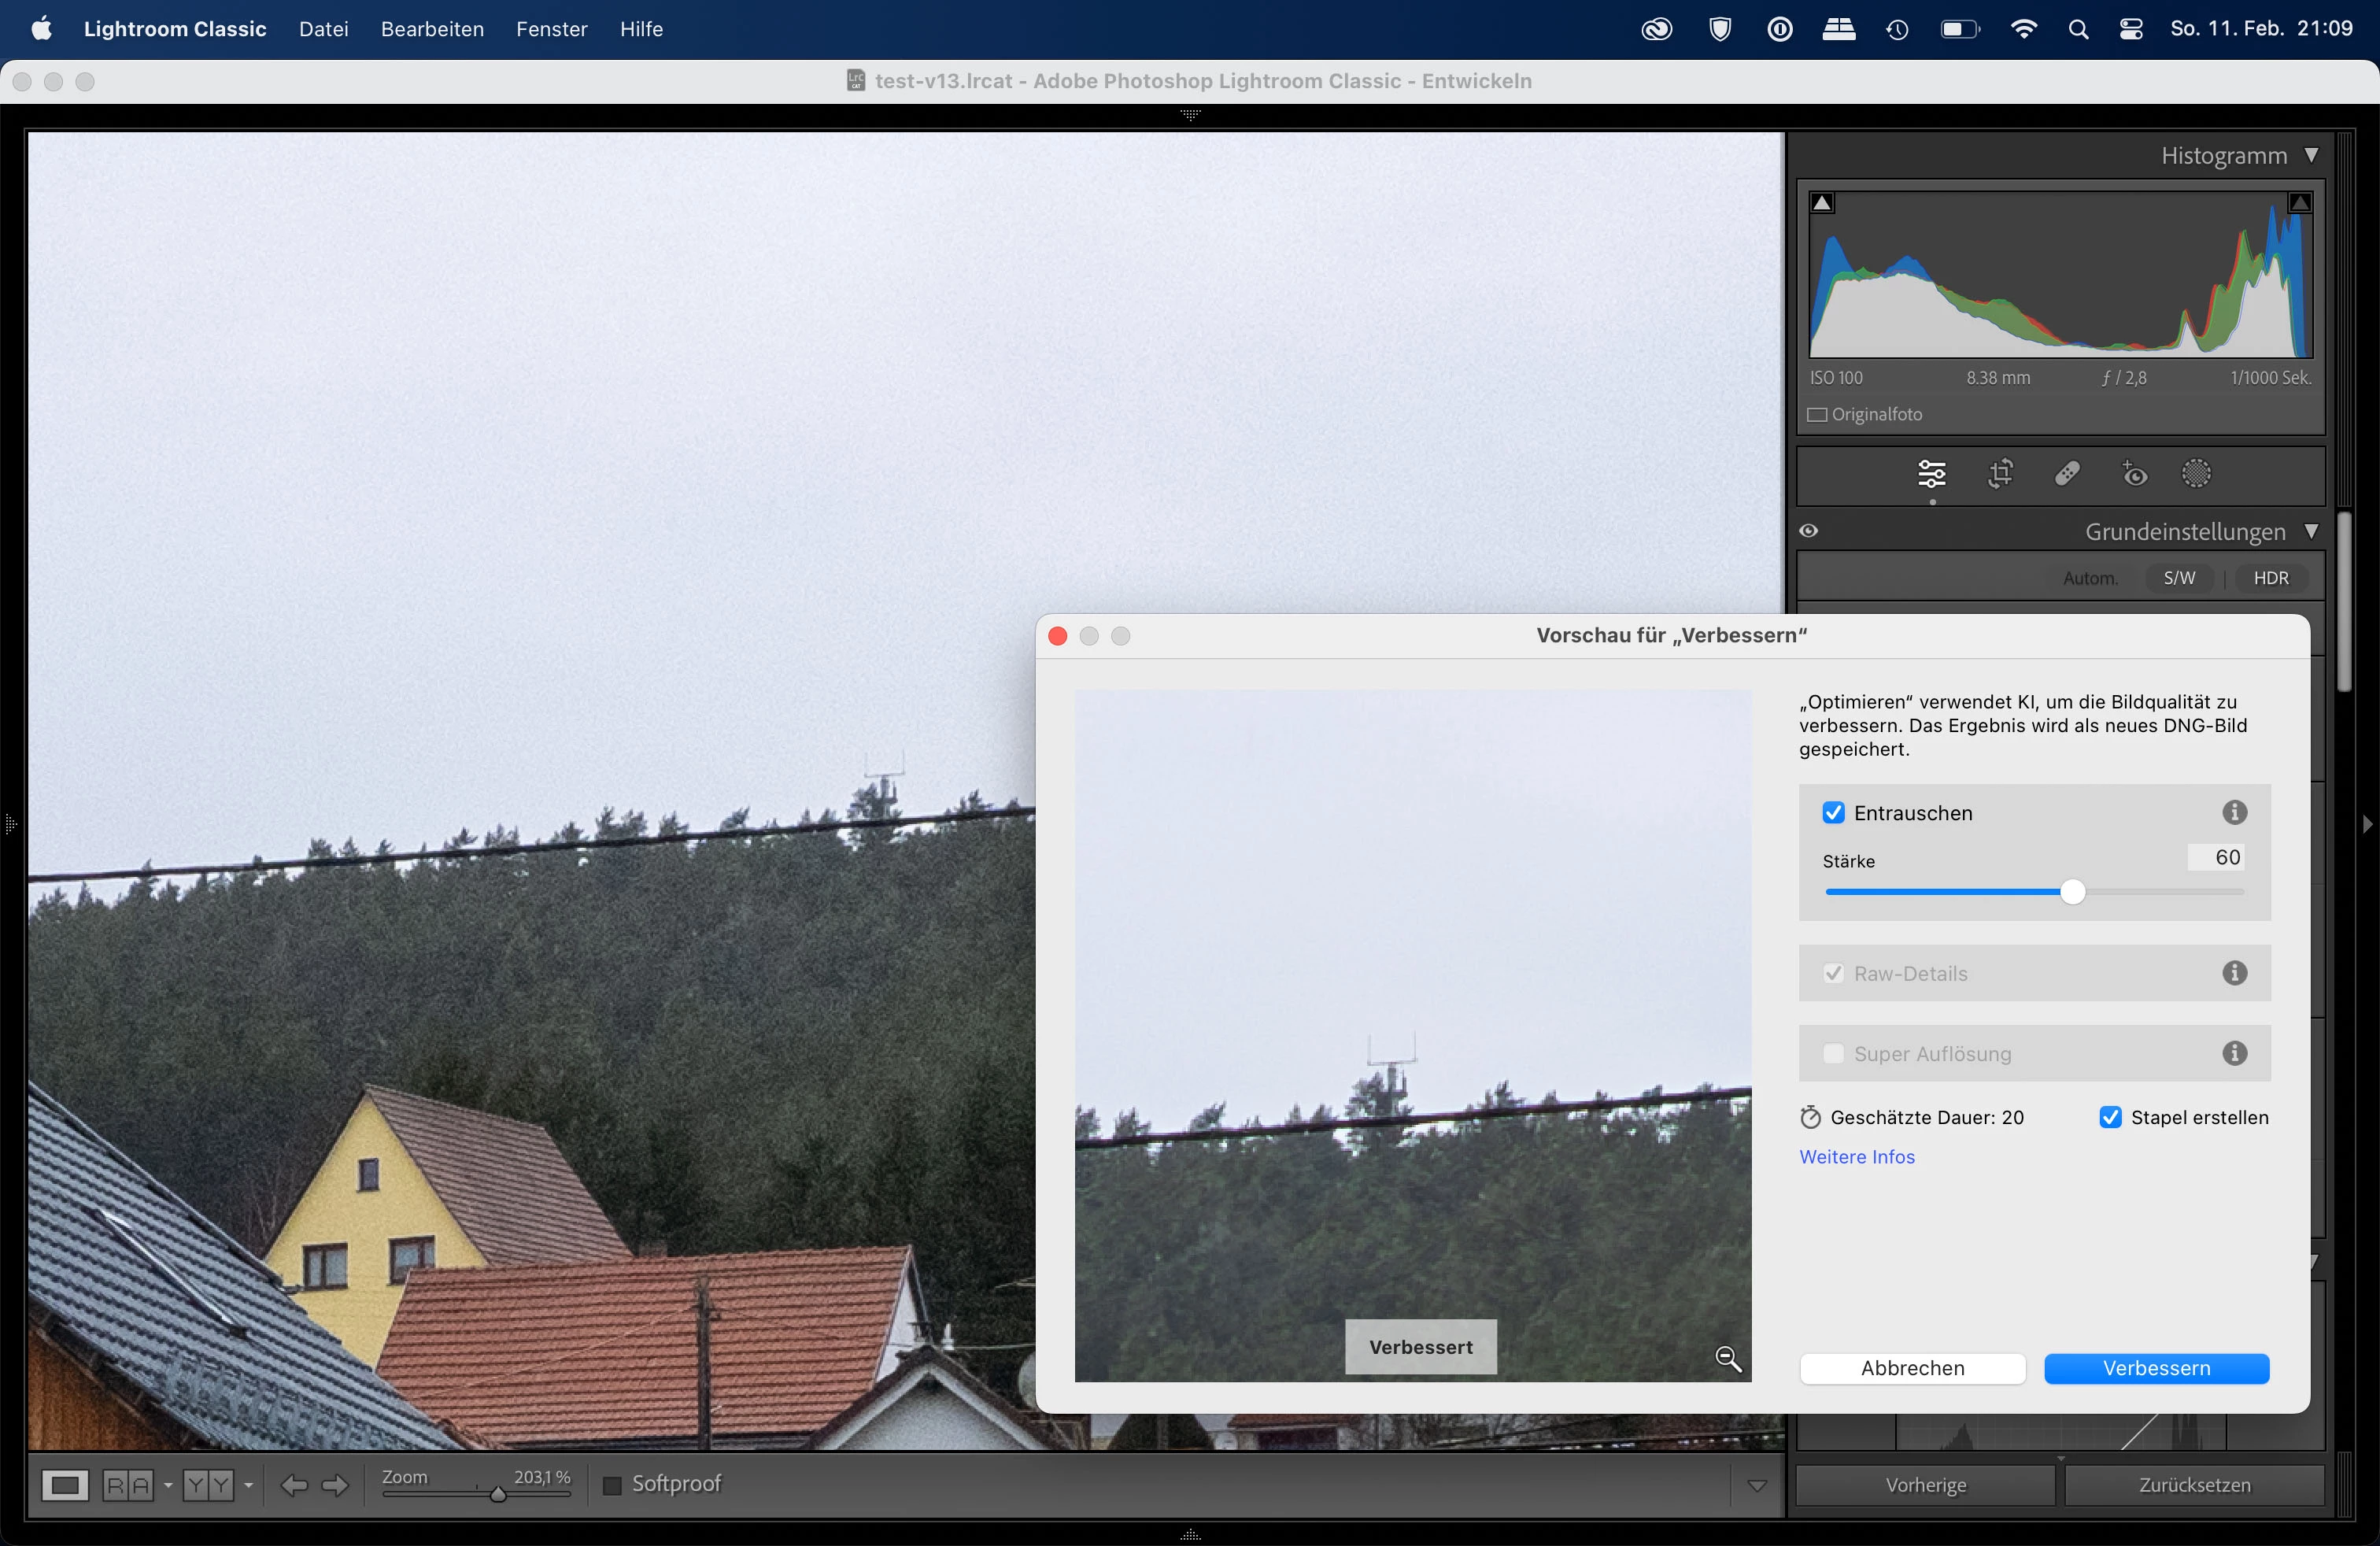Open the Datei menu
The height and width of the screenshot is (1546, 2380).
pyautogui.click(x=323, y=29)
